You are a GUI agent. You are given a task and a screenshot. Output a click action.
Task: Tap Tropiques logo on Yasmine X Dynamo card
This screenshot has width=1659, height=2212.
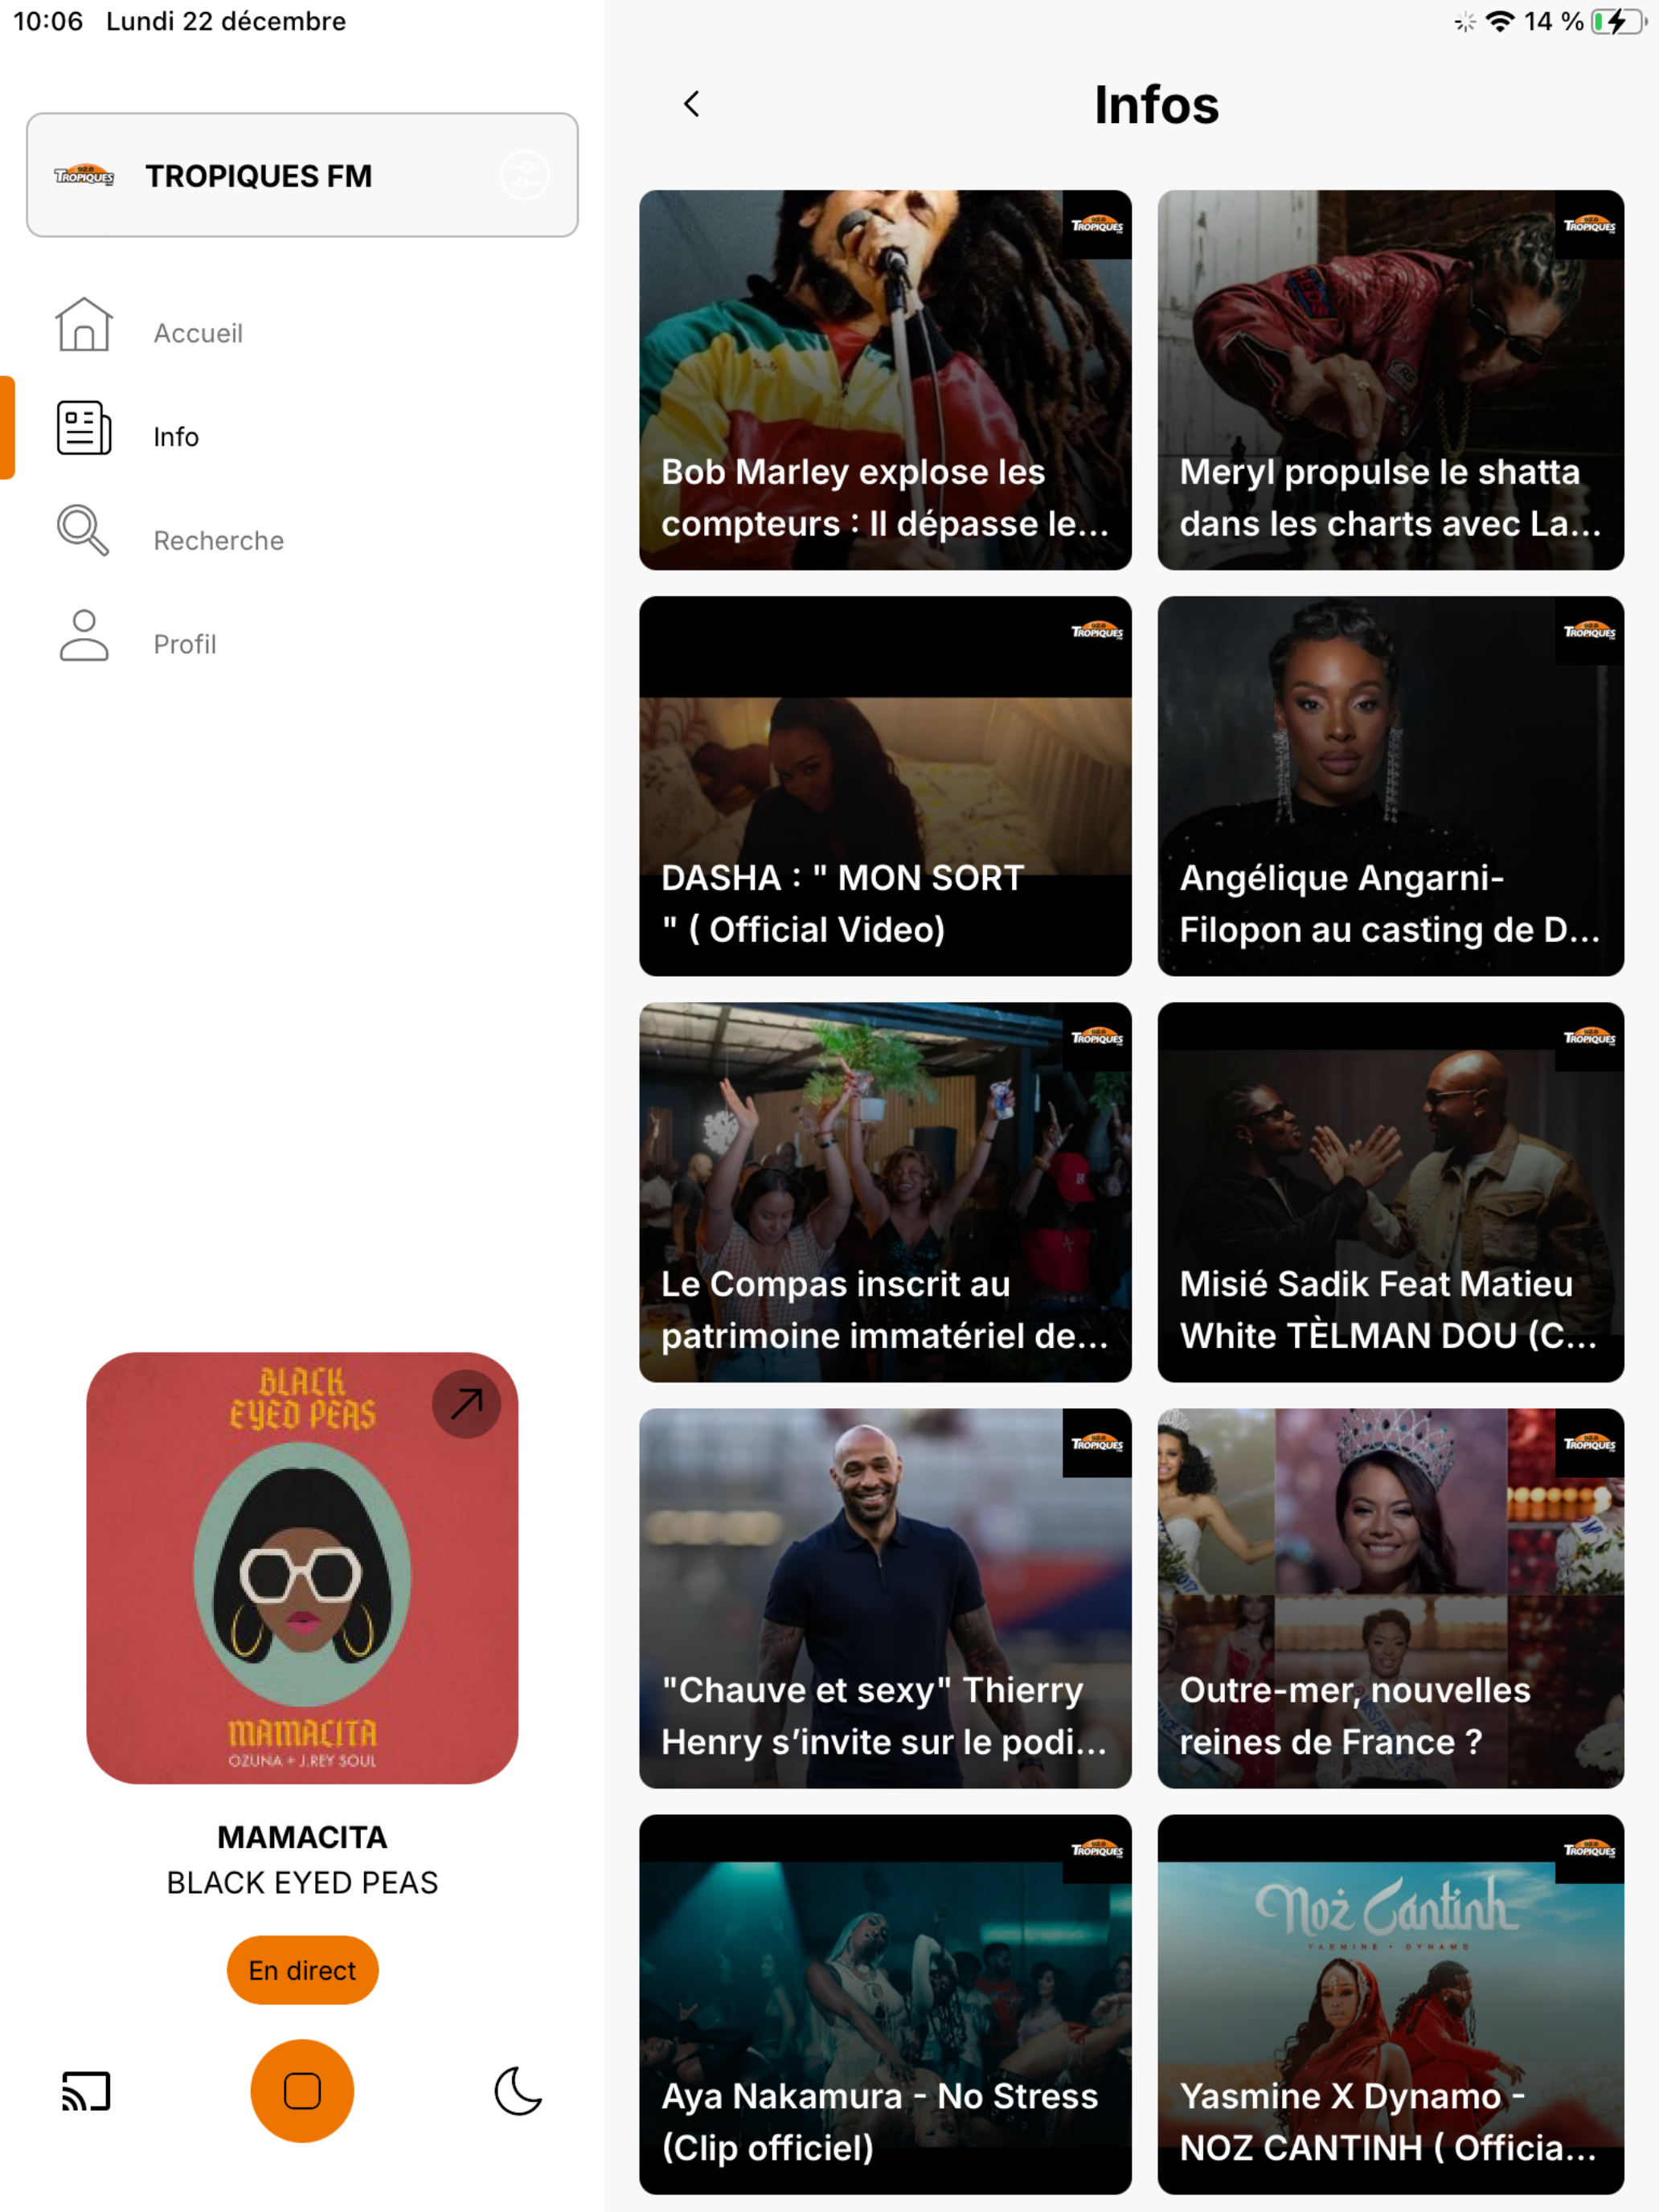coord(1589,1849)
